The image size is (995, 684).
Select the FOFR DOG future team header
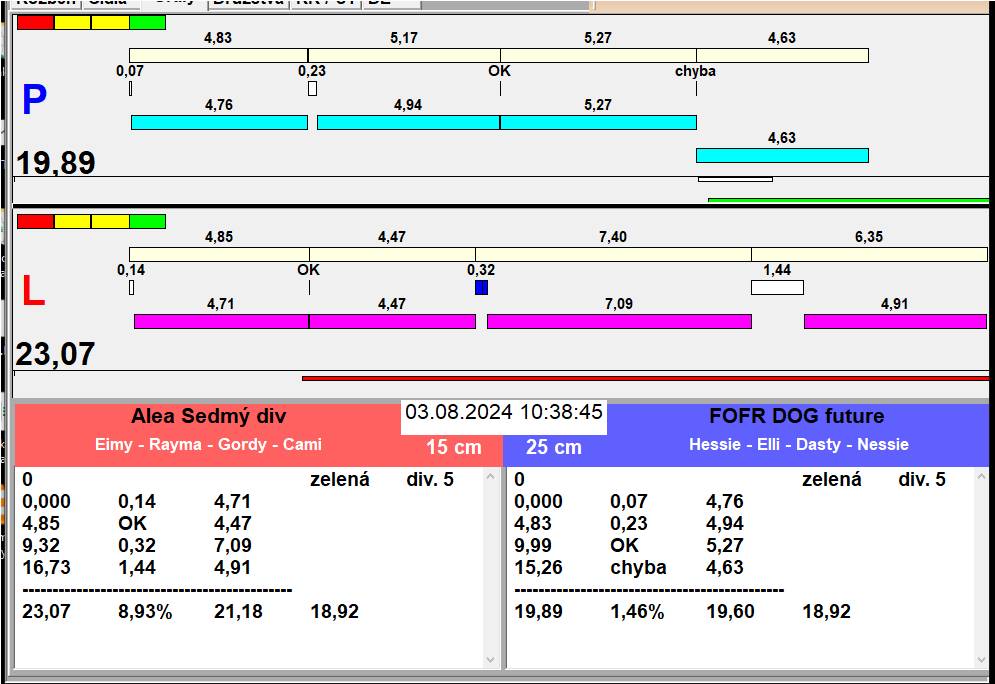tap(796, 416)
